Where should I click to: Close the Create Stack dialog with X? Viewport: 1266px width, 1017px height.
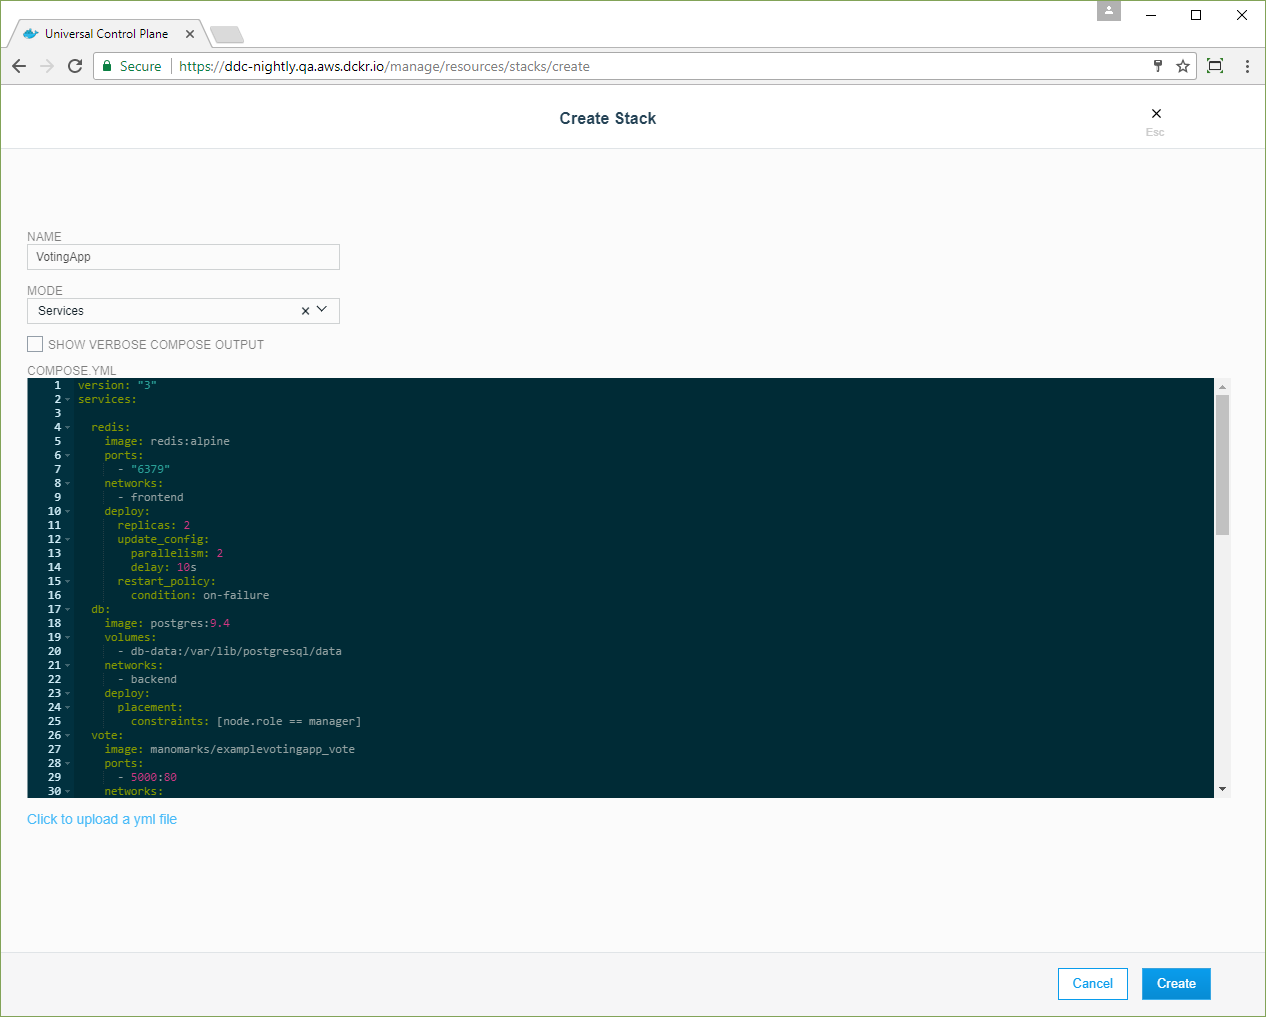click(x=1156, y=114)
